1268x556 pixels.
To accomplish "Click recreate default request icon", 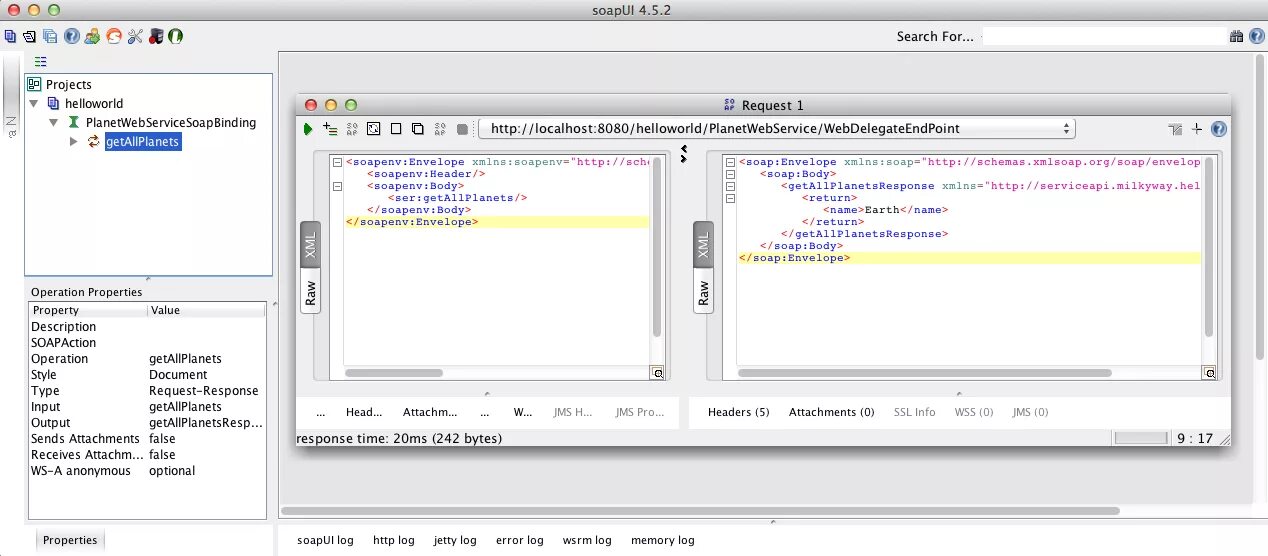I will click(374, 129).
